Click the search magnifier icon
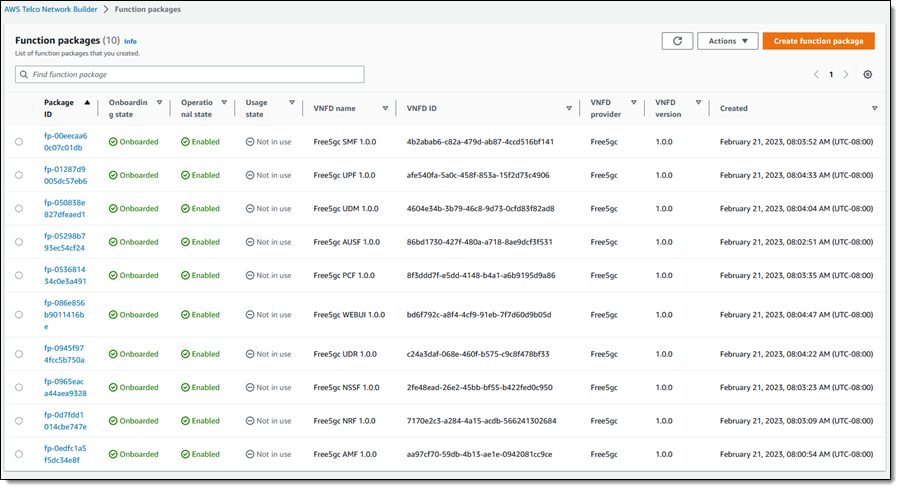The image size is (901, 490). click(24, 75)
